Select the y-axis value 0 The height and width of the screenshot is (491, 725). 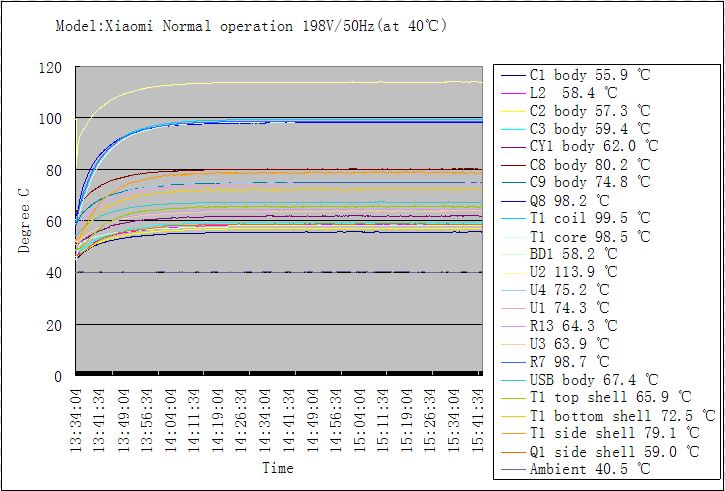click(58, 377)
